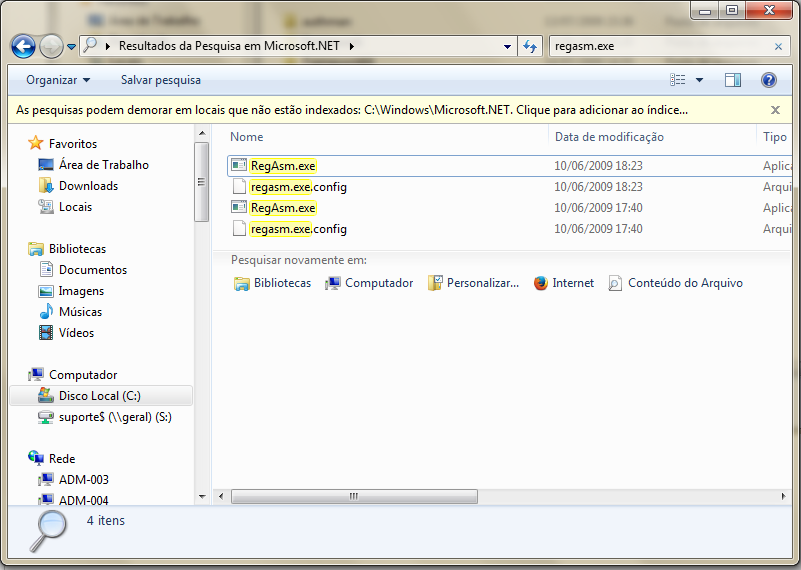Click the search magnifier icon in address bar
The height and width of the screenshot is (570, 801).
(90, 45)
